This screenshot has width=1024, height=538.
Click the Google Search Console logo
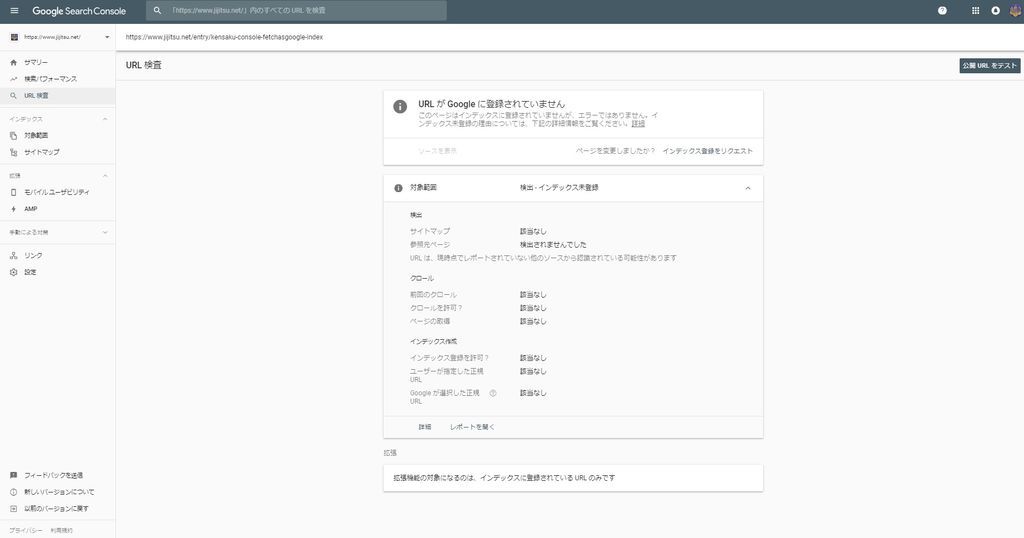[x=79, y=11]
